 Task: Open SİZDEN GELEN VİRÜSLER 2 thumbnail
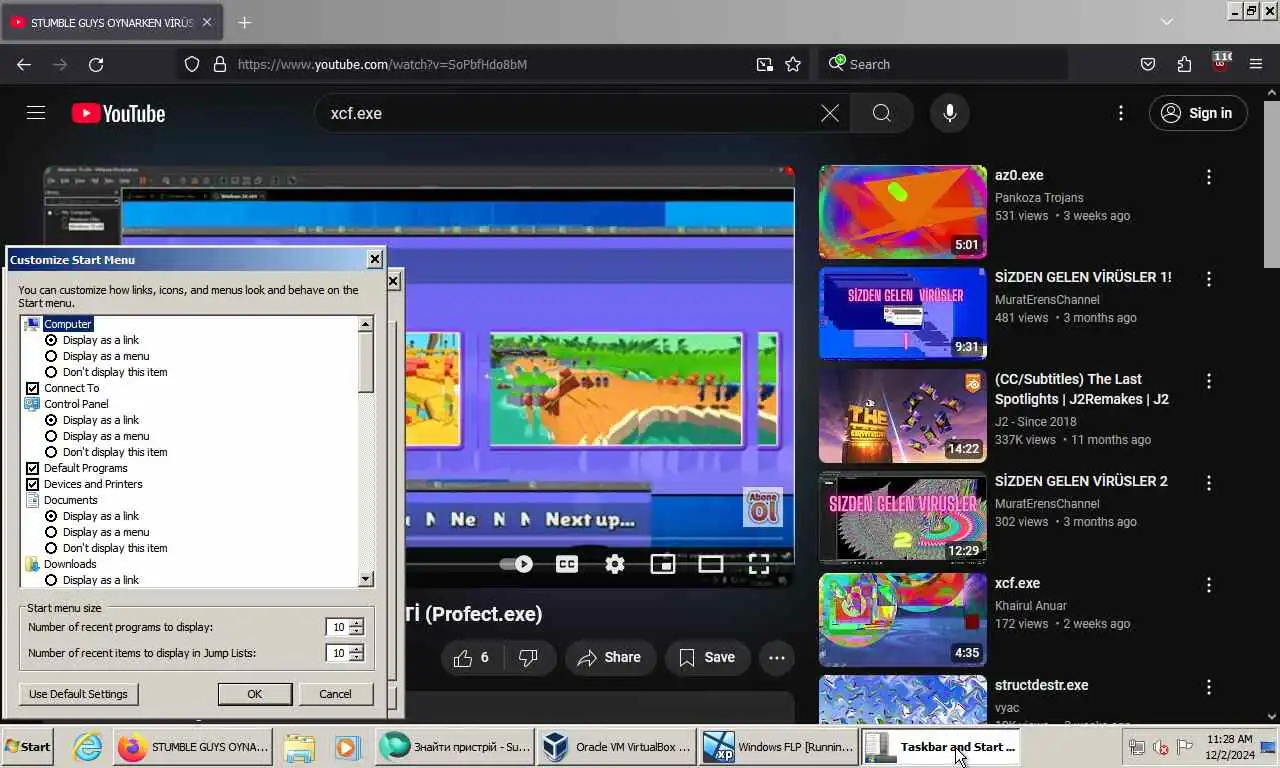click(903, 518)
